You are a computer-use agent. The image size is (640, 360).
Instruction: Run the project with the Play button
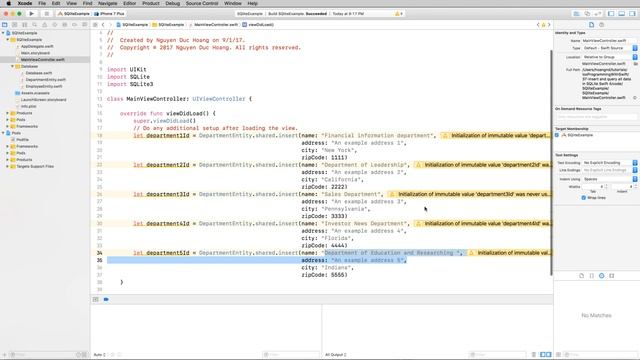click(x=31, y=13)
